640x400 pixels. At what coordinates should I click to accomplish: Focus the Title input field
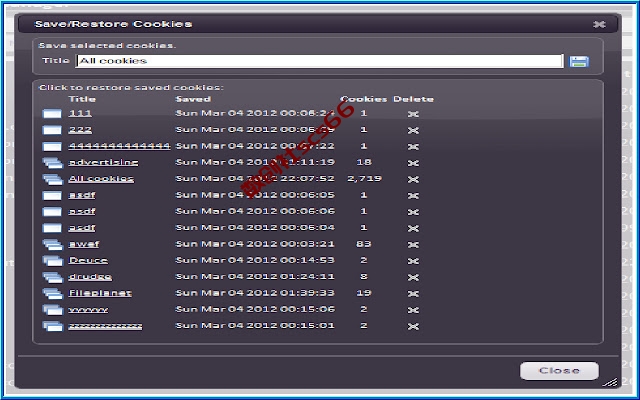click(x=319, y=61)
